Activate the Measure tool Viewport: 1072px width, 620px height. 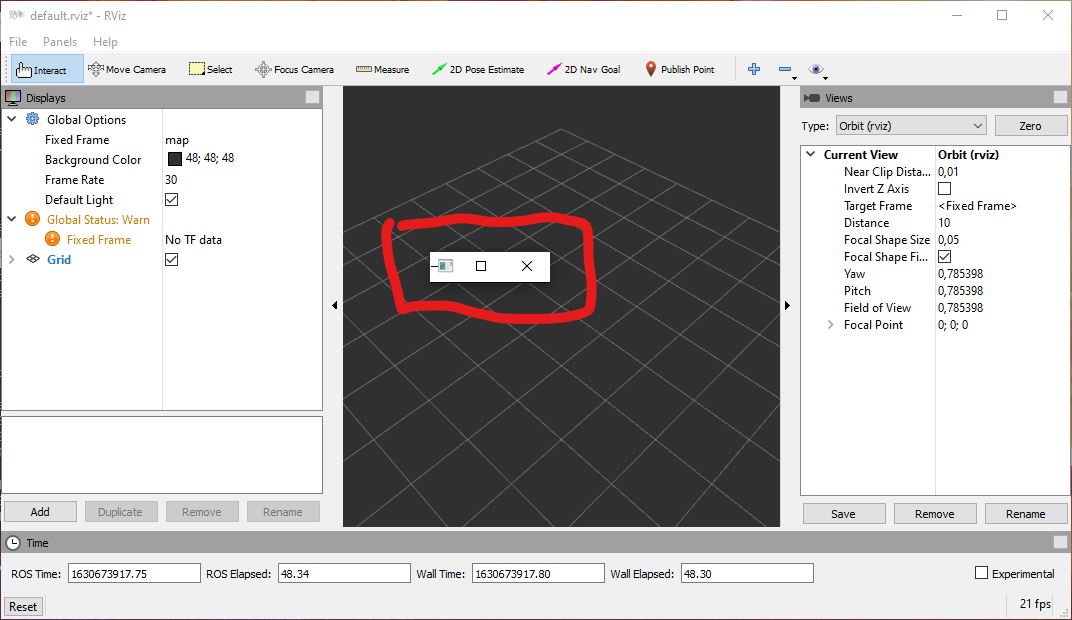pyautogui.click(x=381, y=69)
